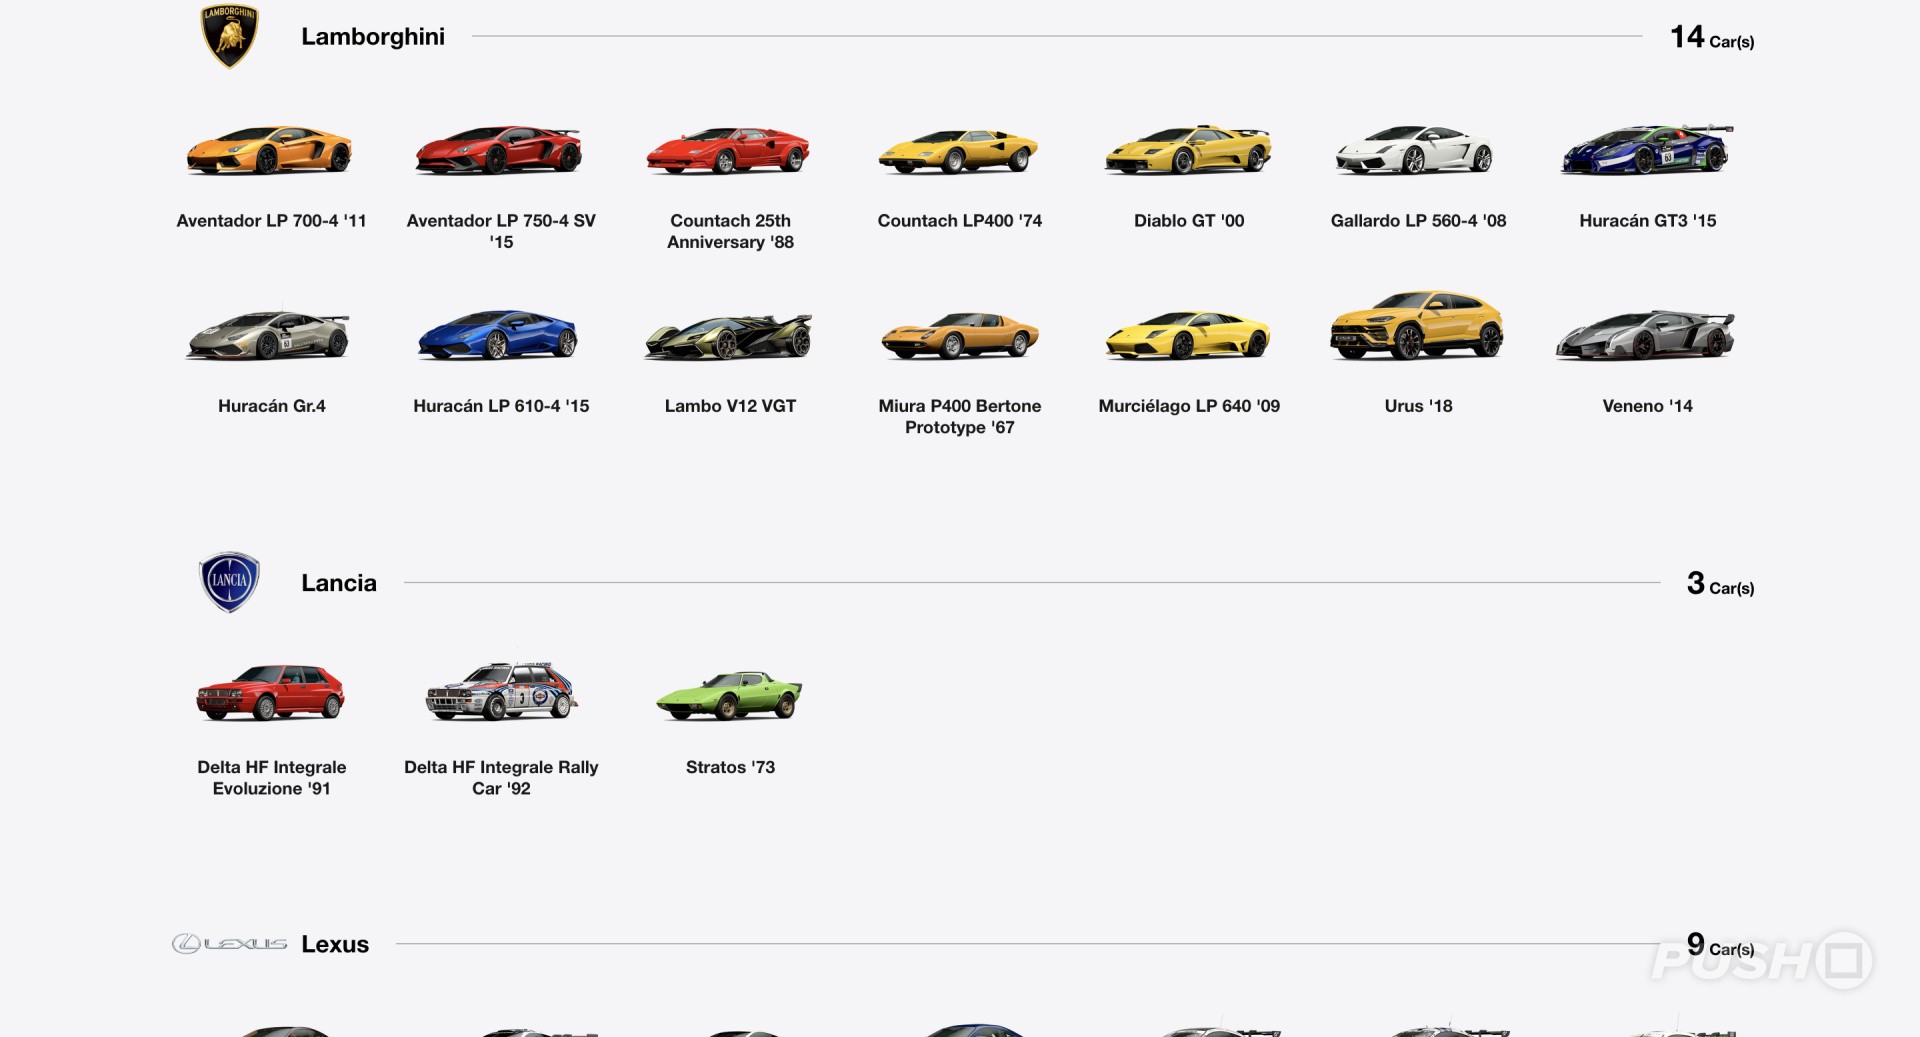Click the 'Murciélago LP 640 '09' label
1920x1037 pixels.
click(x=1189, y=405)
